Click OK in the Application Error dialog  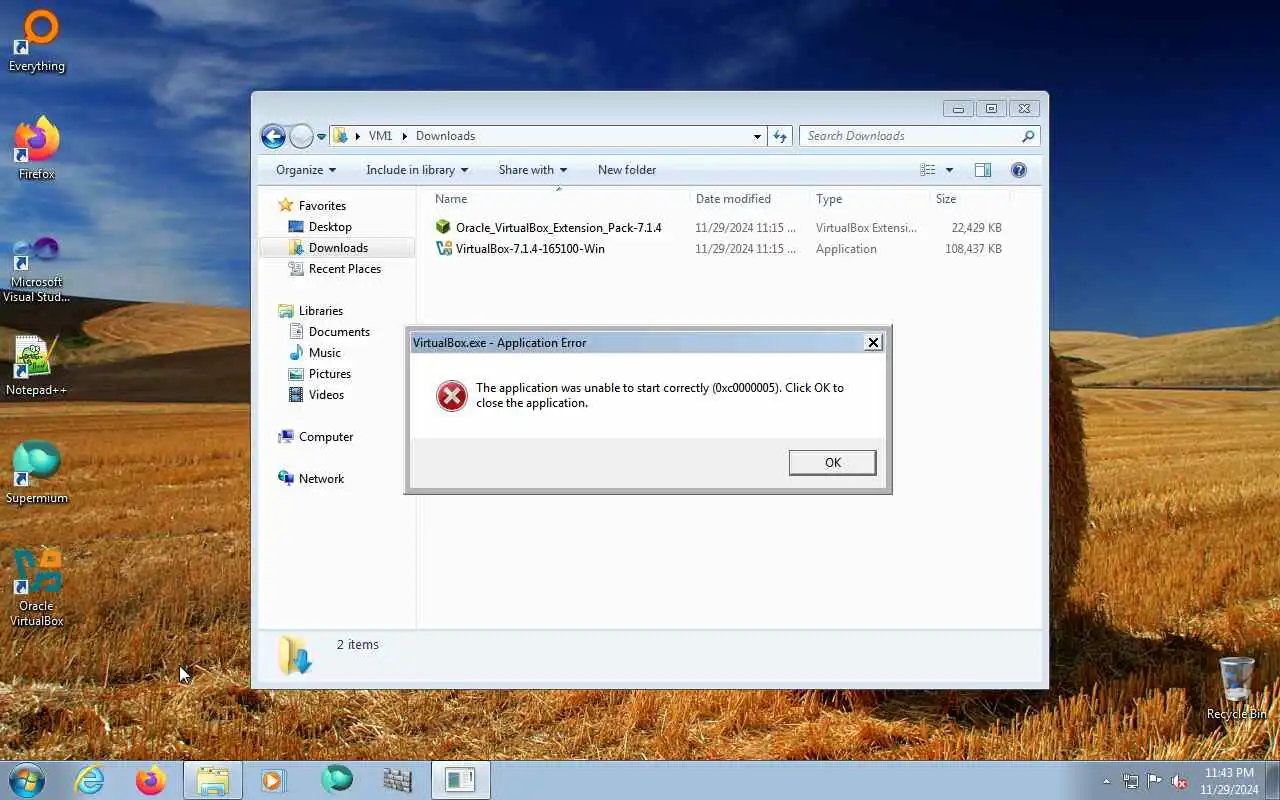click(x=832, y=462)
